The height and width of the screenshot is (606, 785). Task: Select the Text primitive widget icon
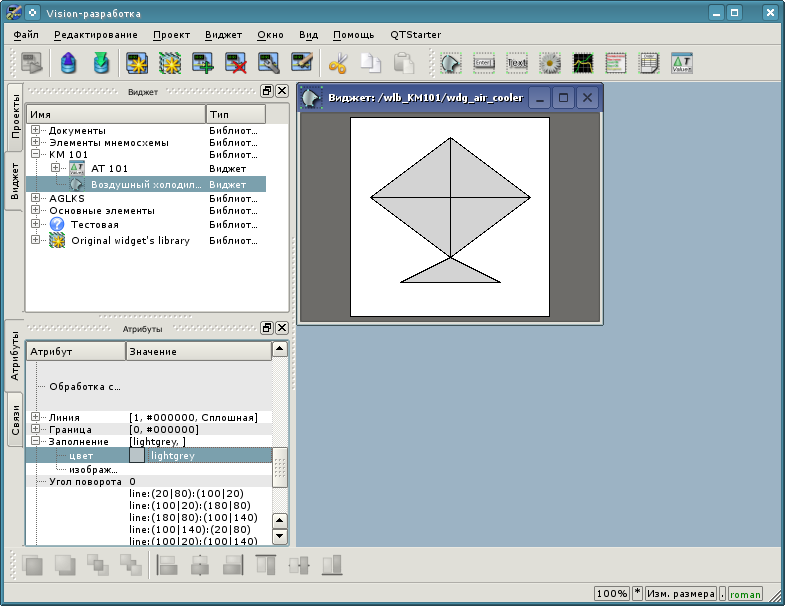click(517, 64)
